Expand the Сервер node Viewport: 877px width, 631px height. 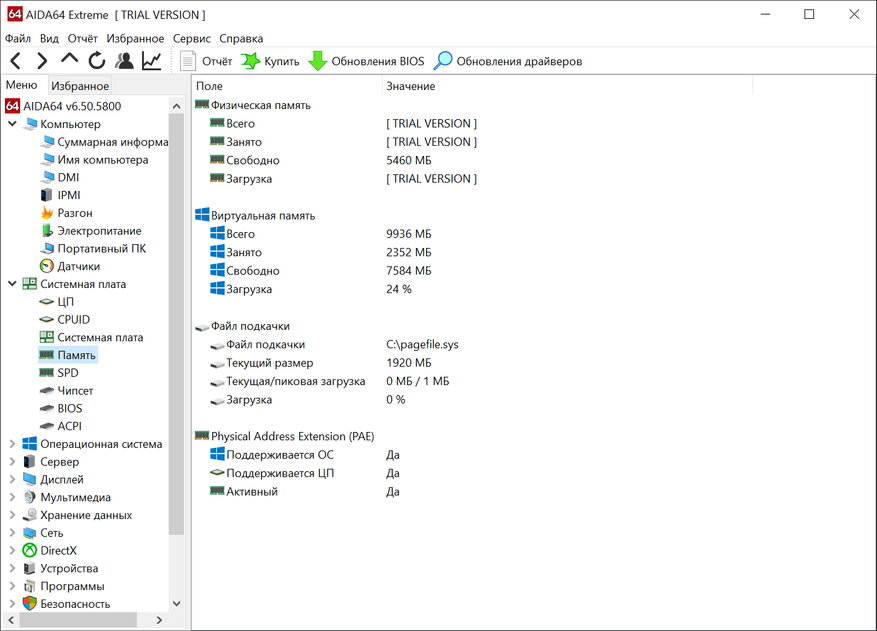tap(12, 462)
